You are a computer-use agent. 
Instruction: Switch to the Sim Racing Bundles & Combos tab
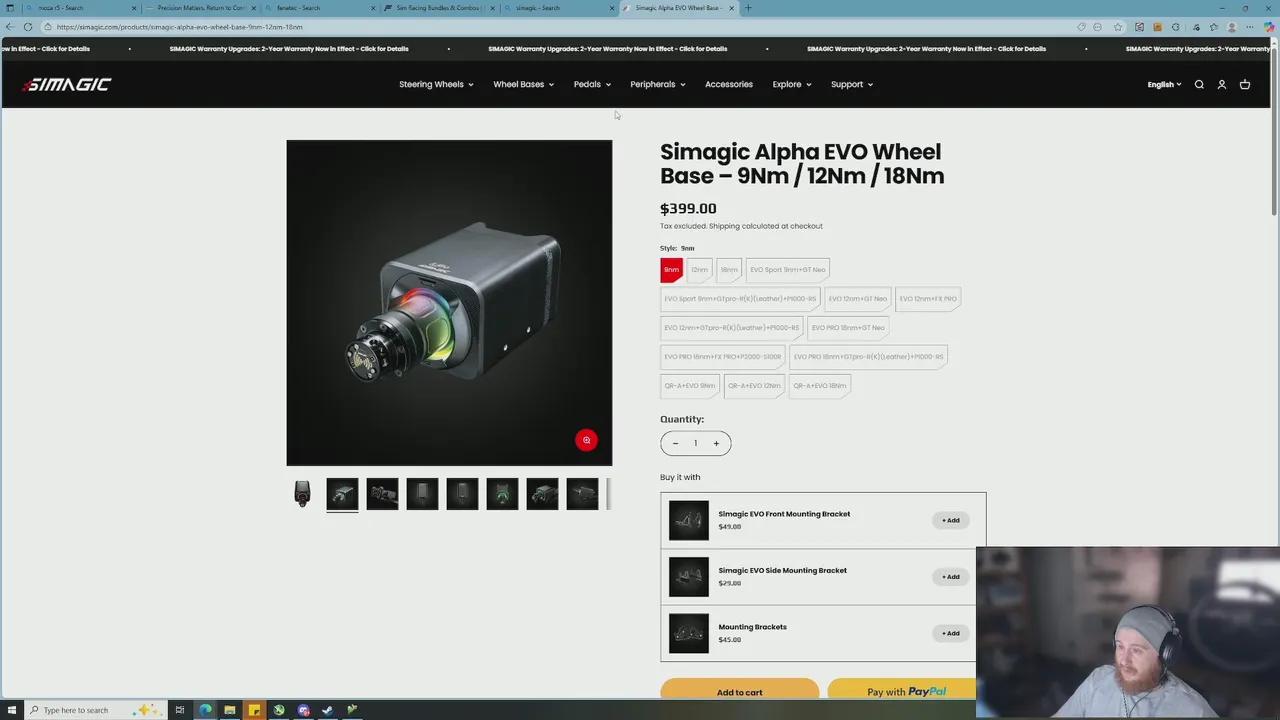[437, 8]
